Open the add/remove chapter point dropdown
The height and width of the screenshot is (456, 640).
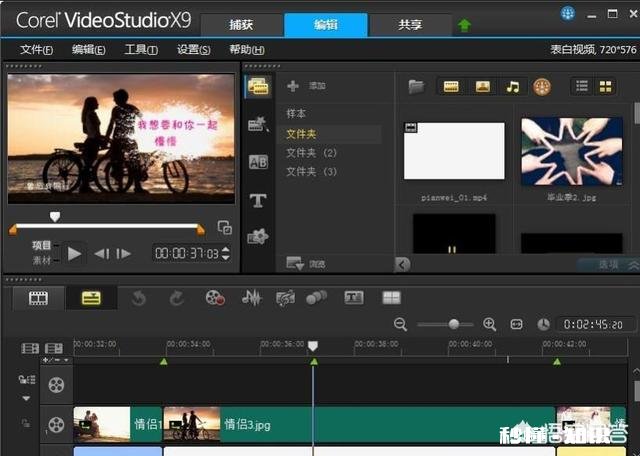[55, 360]
